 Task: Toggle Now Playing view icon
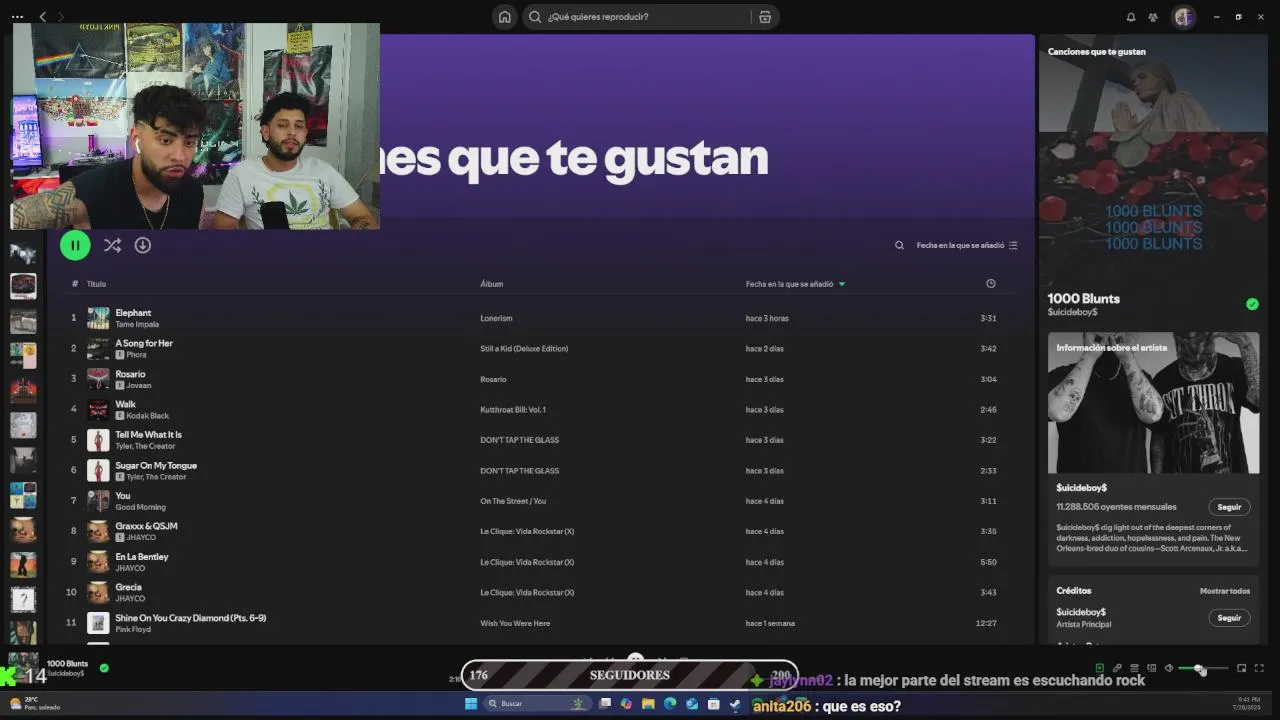pos(1100,668)
